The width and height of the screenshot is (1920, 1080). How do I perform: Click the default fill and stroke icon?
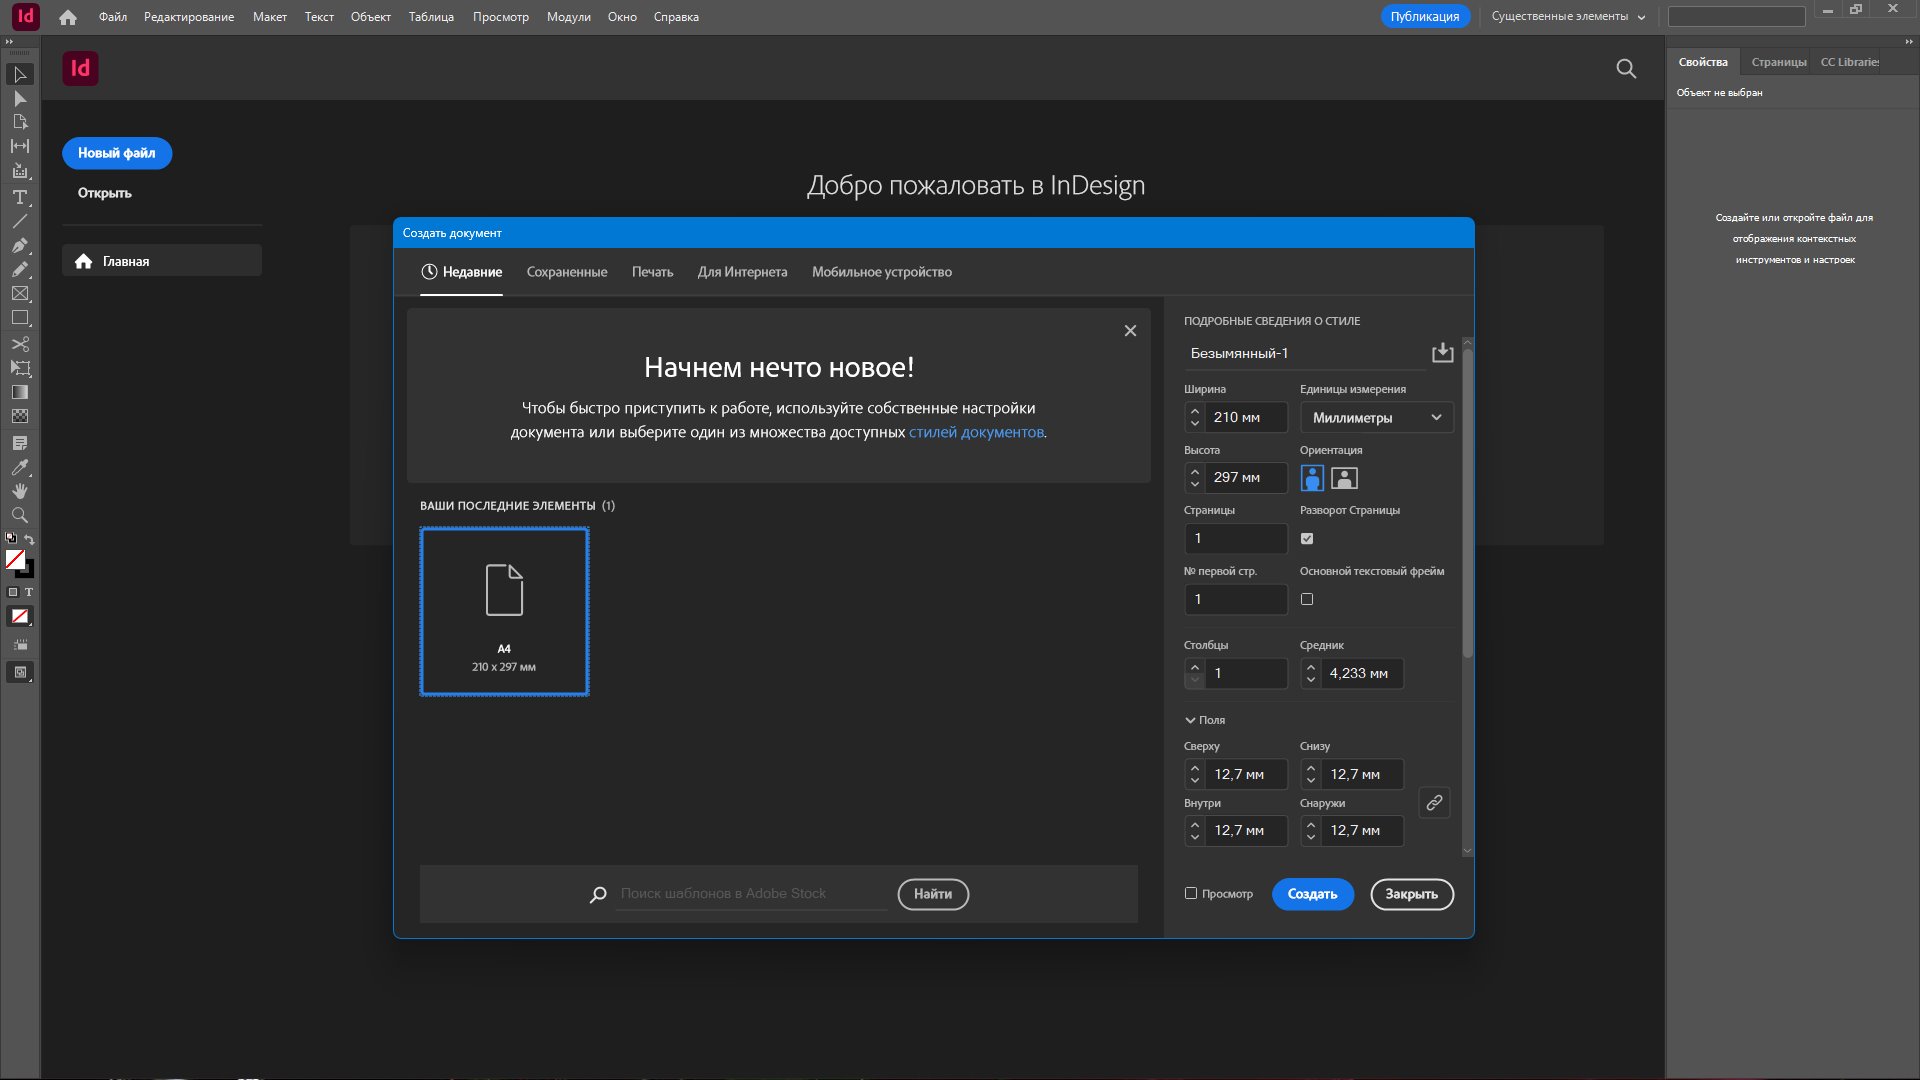pos(11,538)
